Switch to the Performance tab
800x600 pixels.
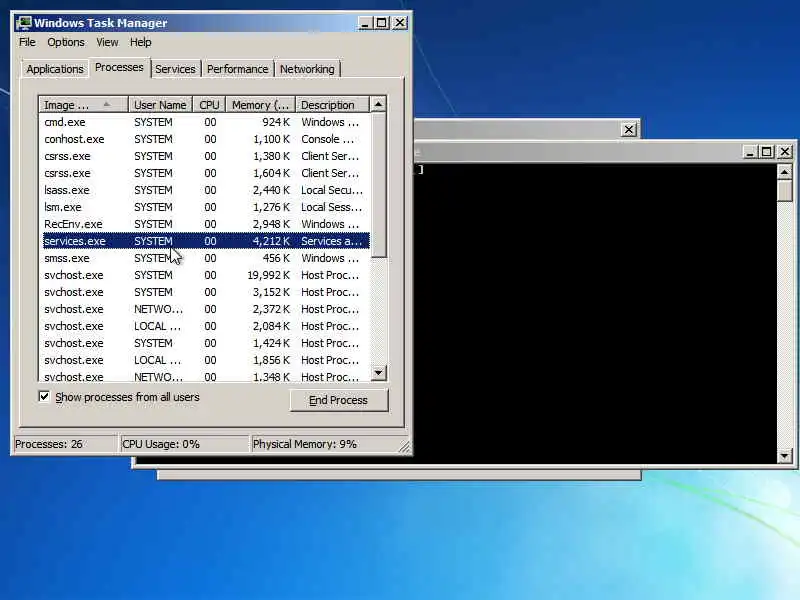click(237, 69)
